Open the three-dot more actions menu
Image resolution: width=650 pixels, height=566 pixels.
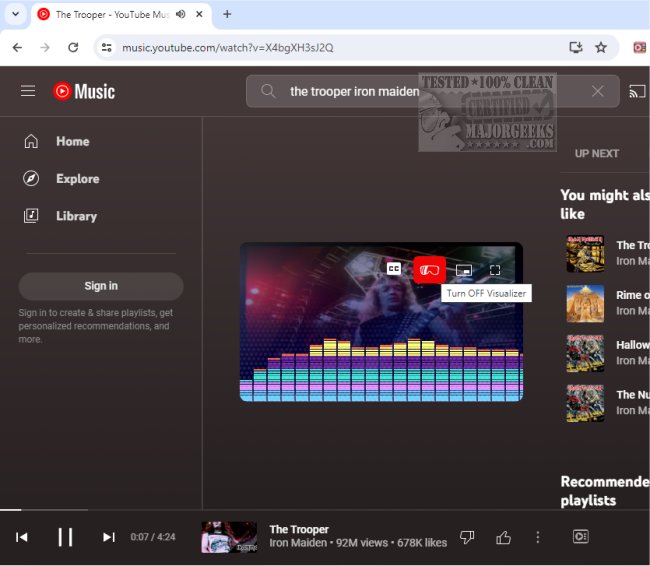[538, 537]
